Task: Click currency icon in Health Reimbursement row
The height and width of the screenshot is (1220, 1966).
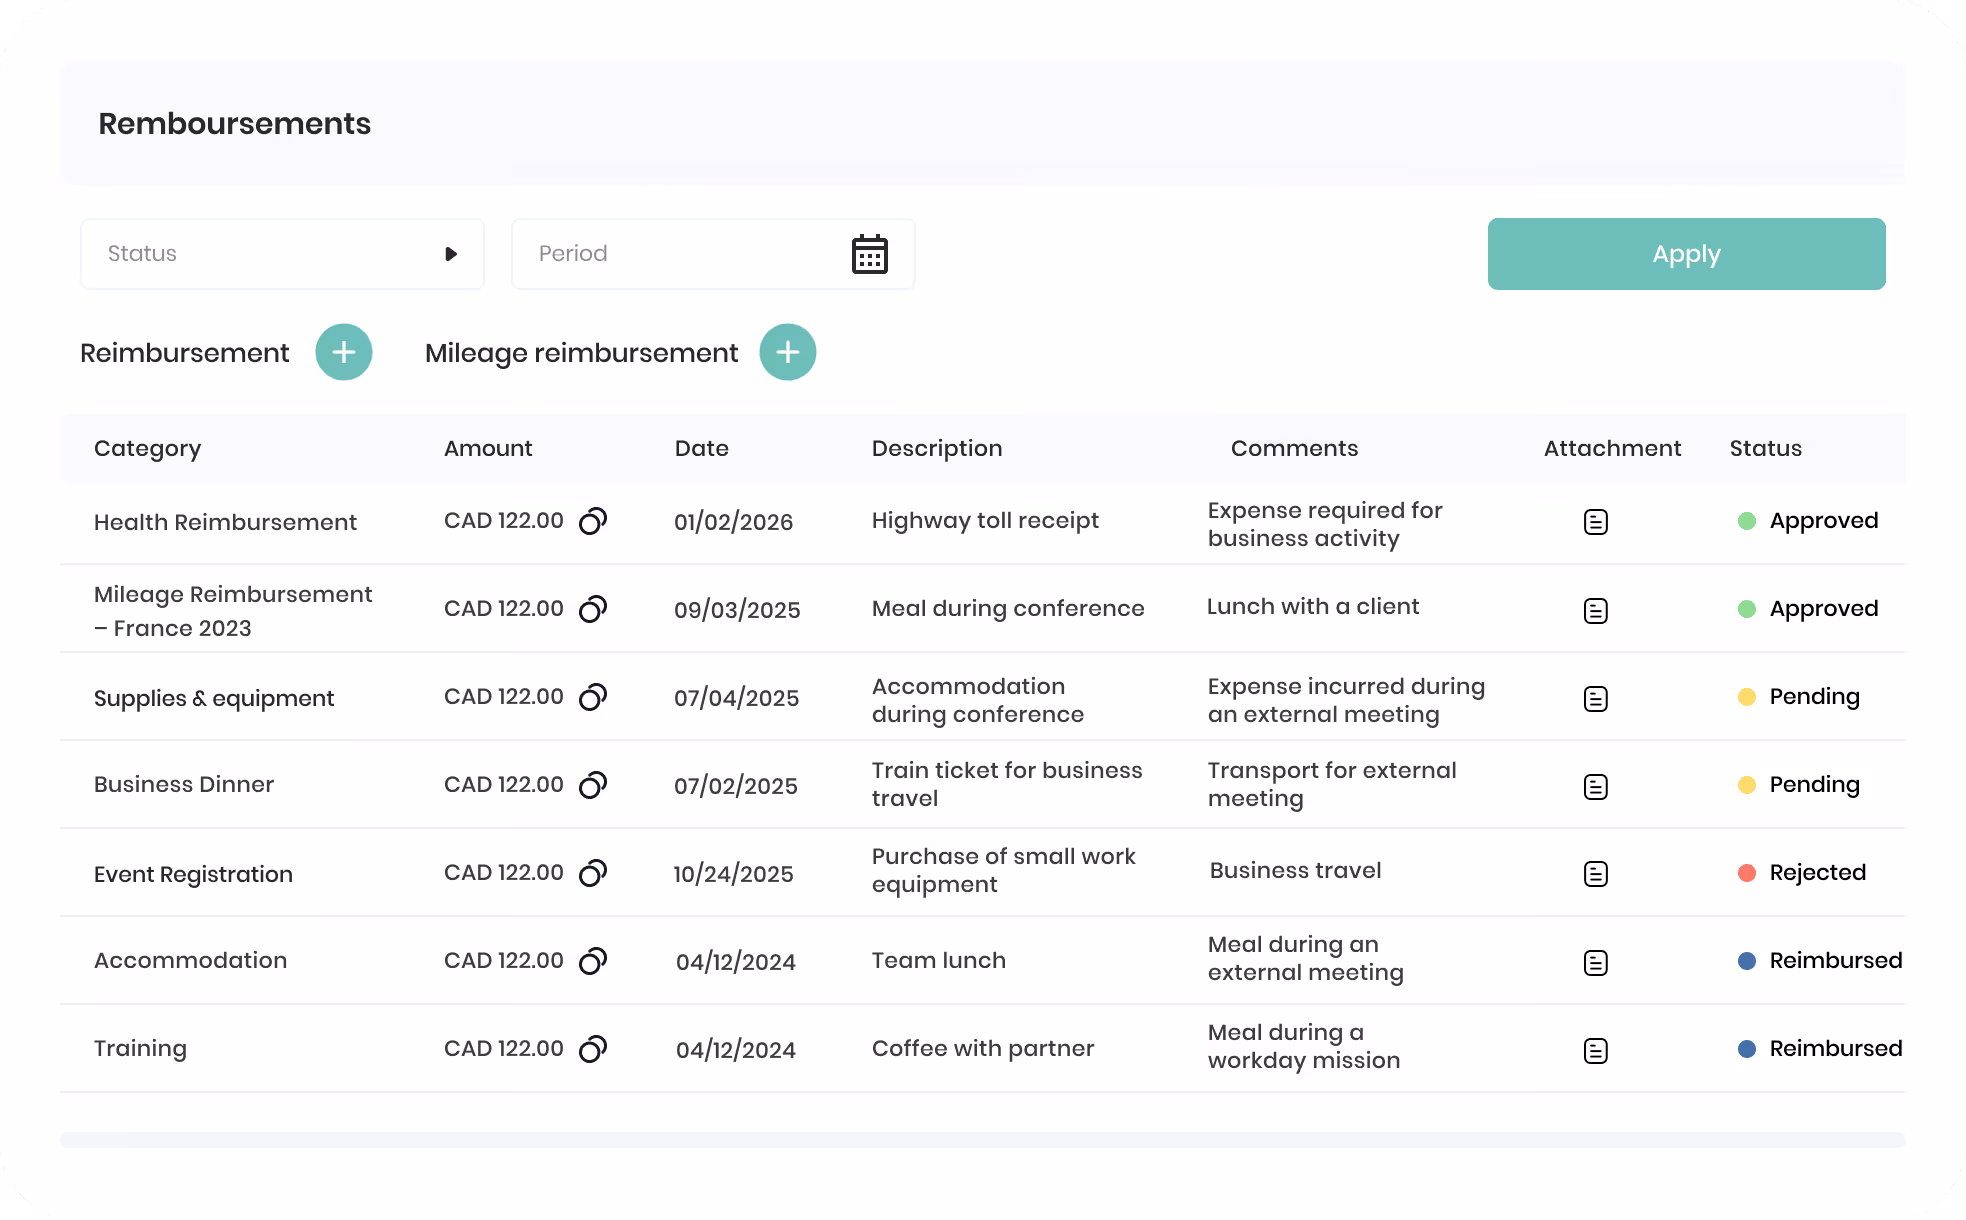Action: coord(594,521)
